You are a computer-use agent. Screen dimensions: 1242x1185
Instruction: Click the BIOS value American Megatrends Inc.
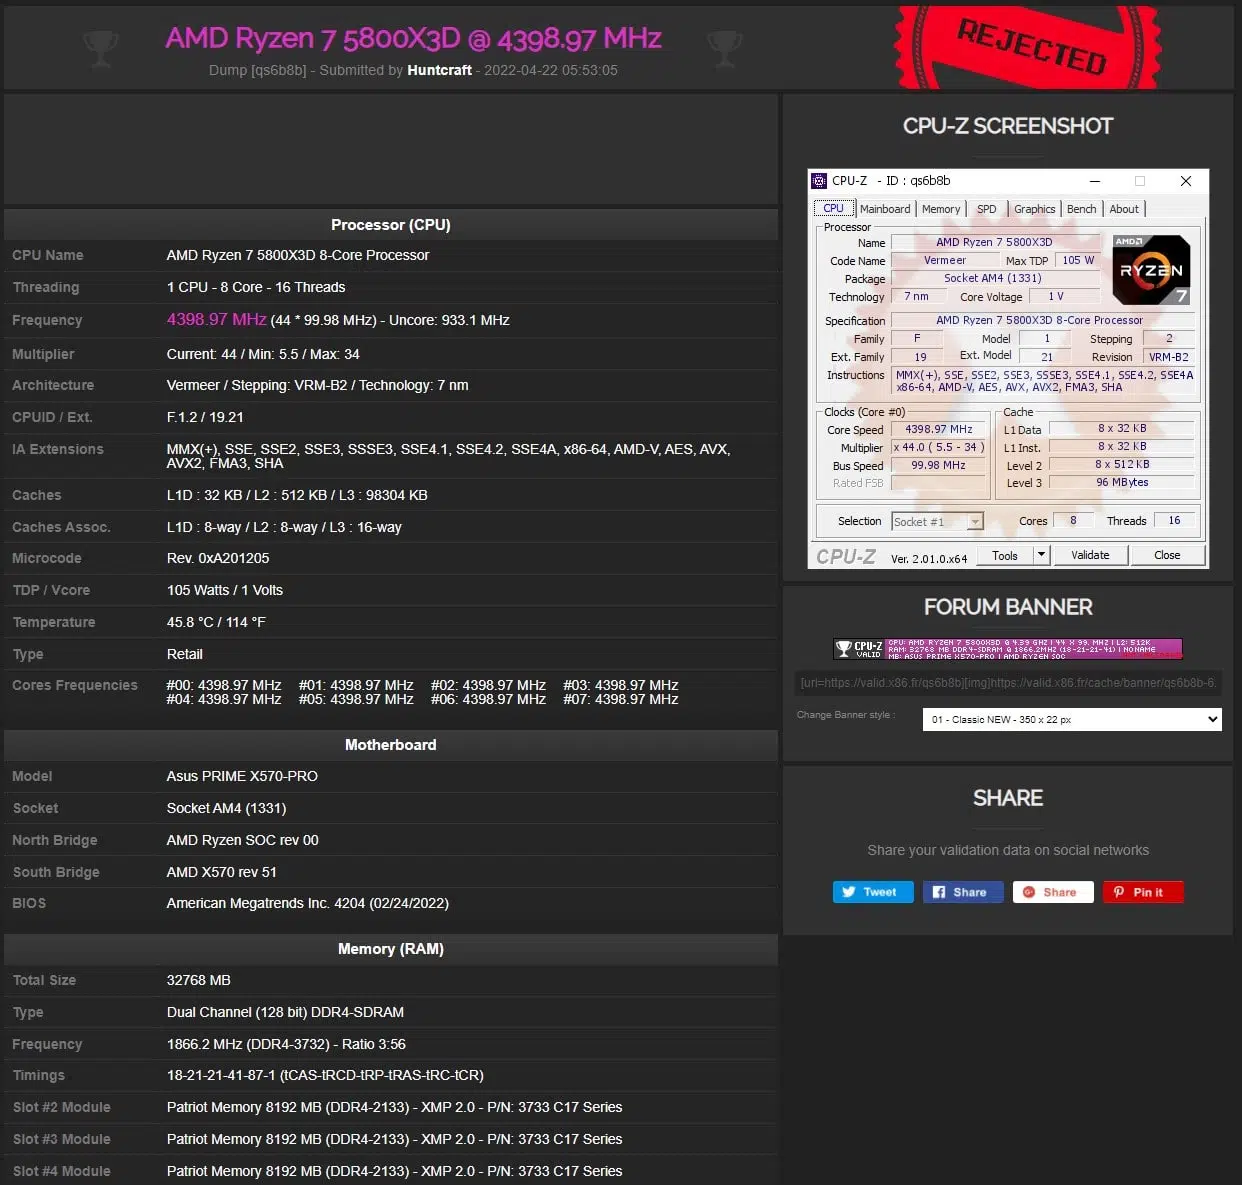point(308,903)
